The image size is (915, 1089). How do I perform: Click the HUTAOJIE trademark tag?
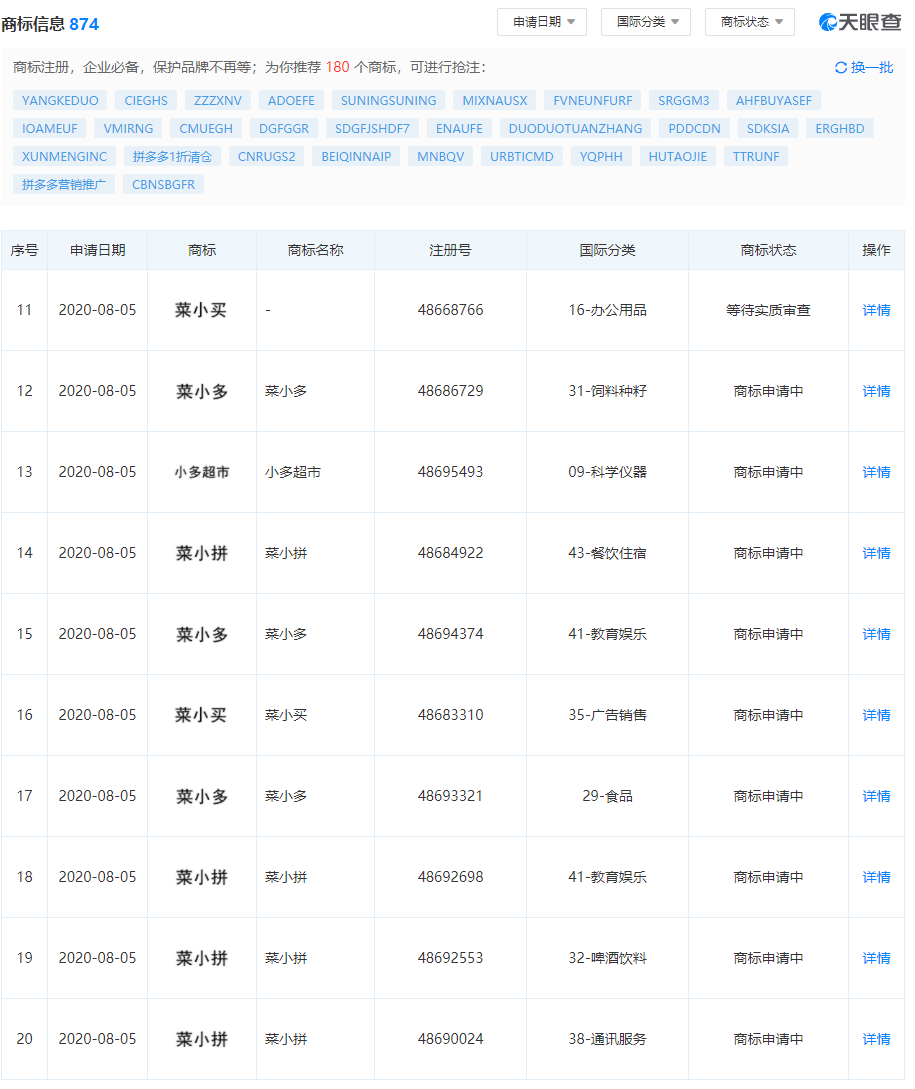tap(677, 156)
